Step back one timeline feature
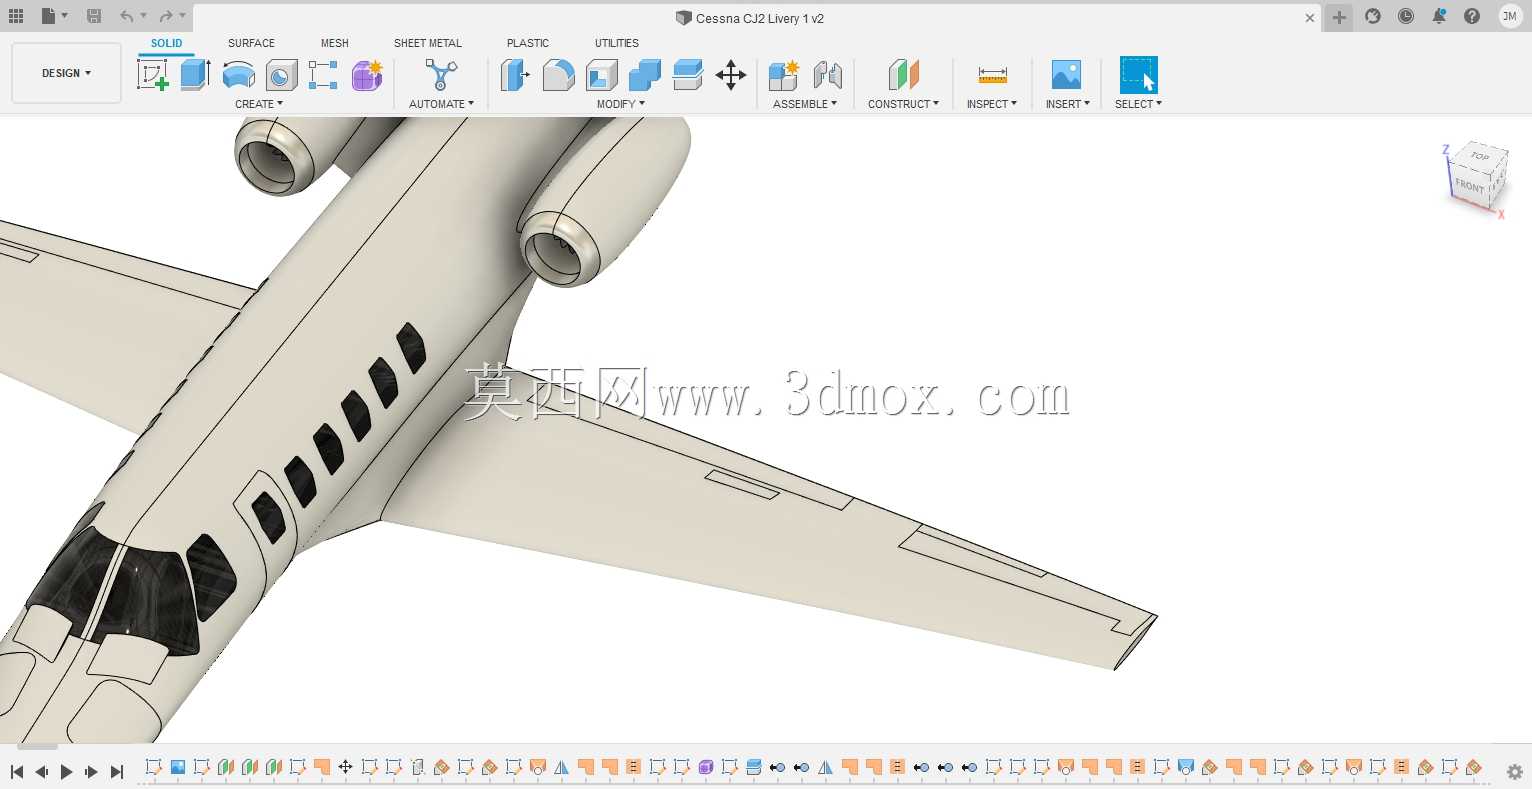Image resolution: width=1532 pixels, height=789 pixels. [41, 771]
